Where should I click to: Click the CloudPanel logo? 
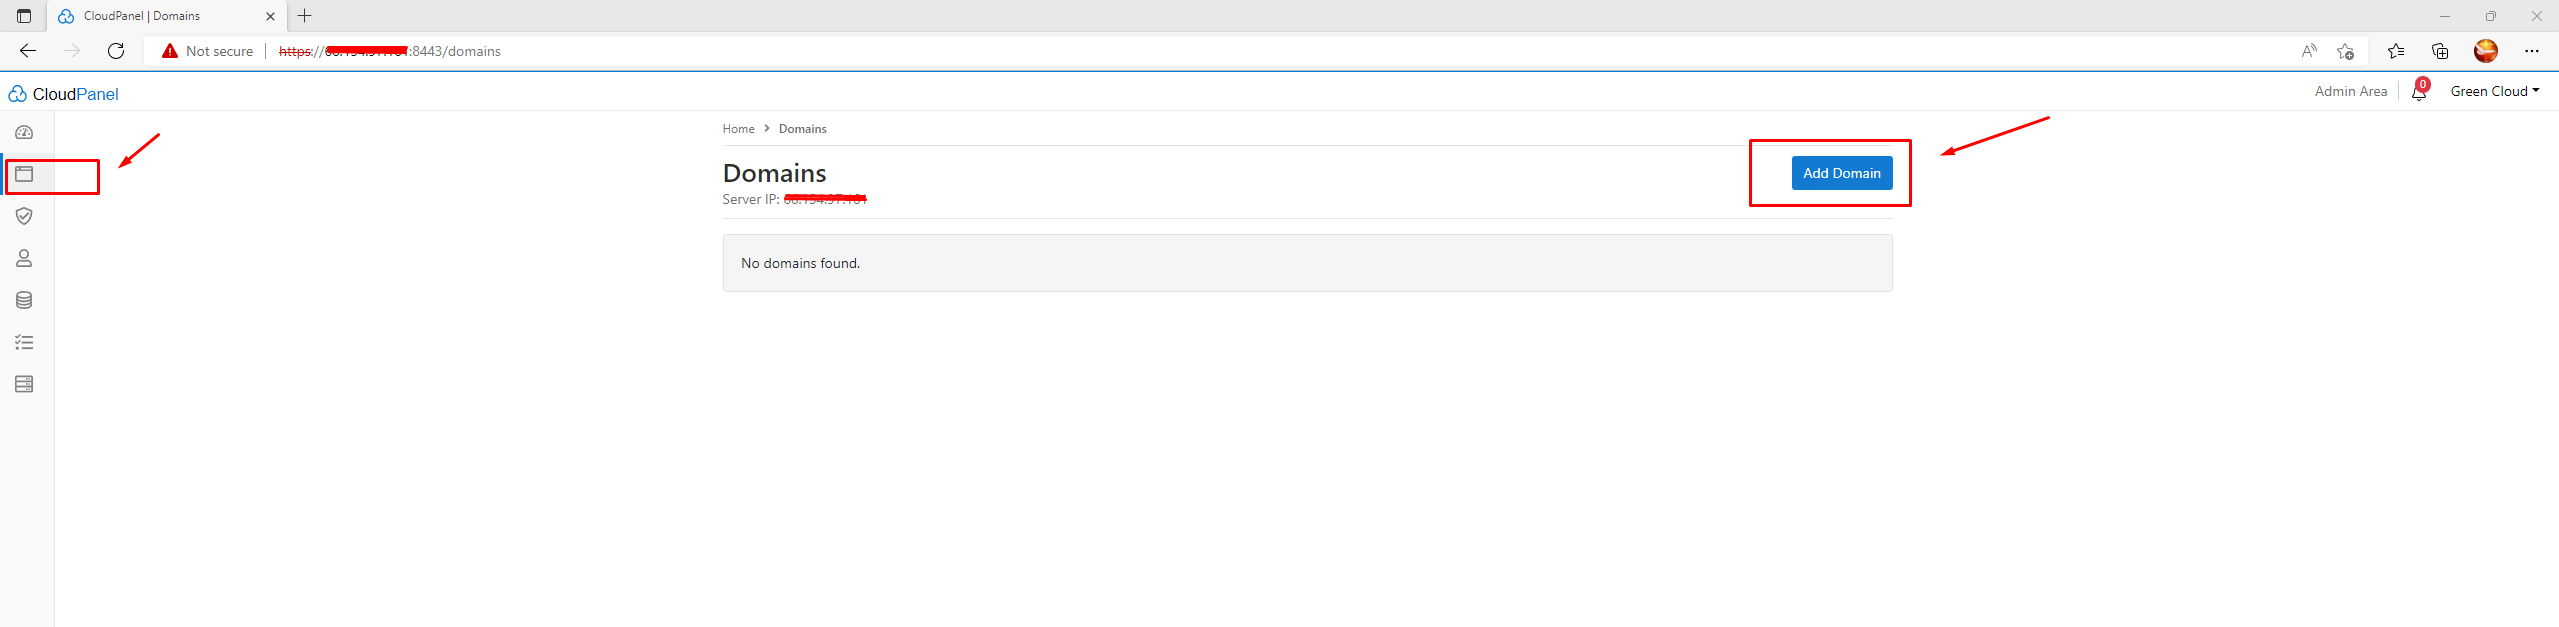click(63, 94)
